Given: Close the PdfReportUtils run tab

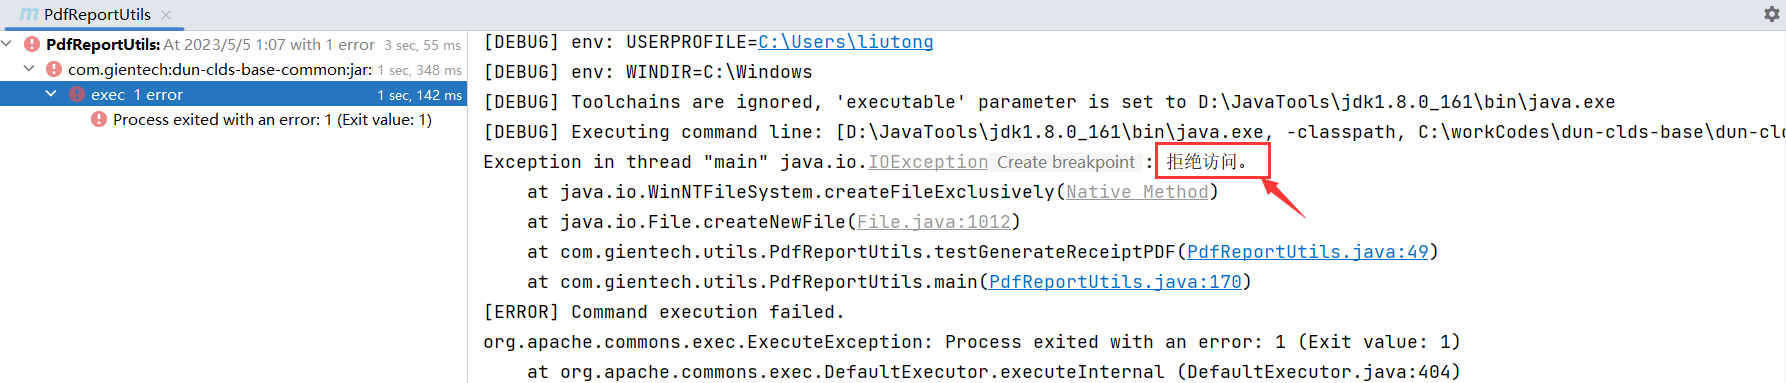Looking at the screenshot, I should 166,15.
